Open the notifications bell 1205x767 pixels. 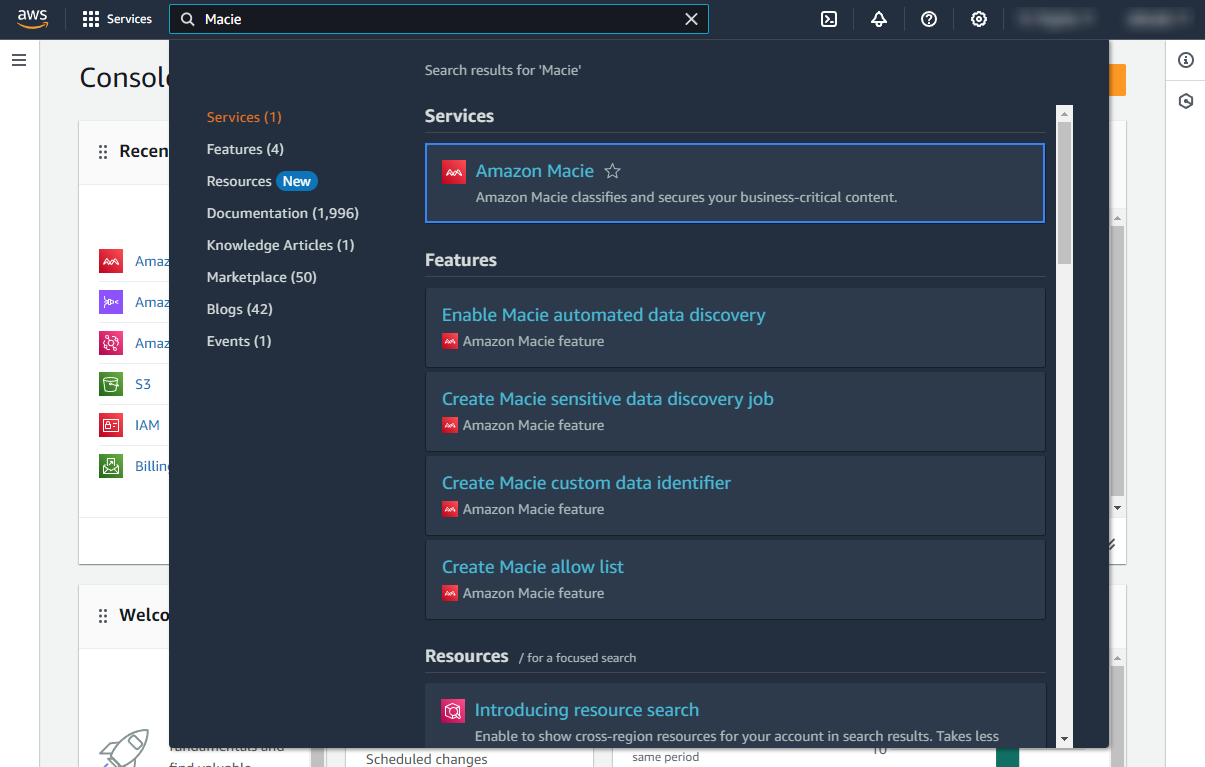click(879, 19)
